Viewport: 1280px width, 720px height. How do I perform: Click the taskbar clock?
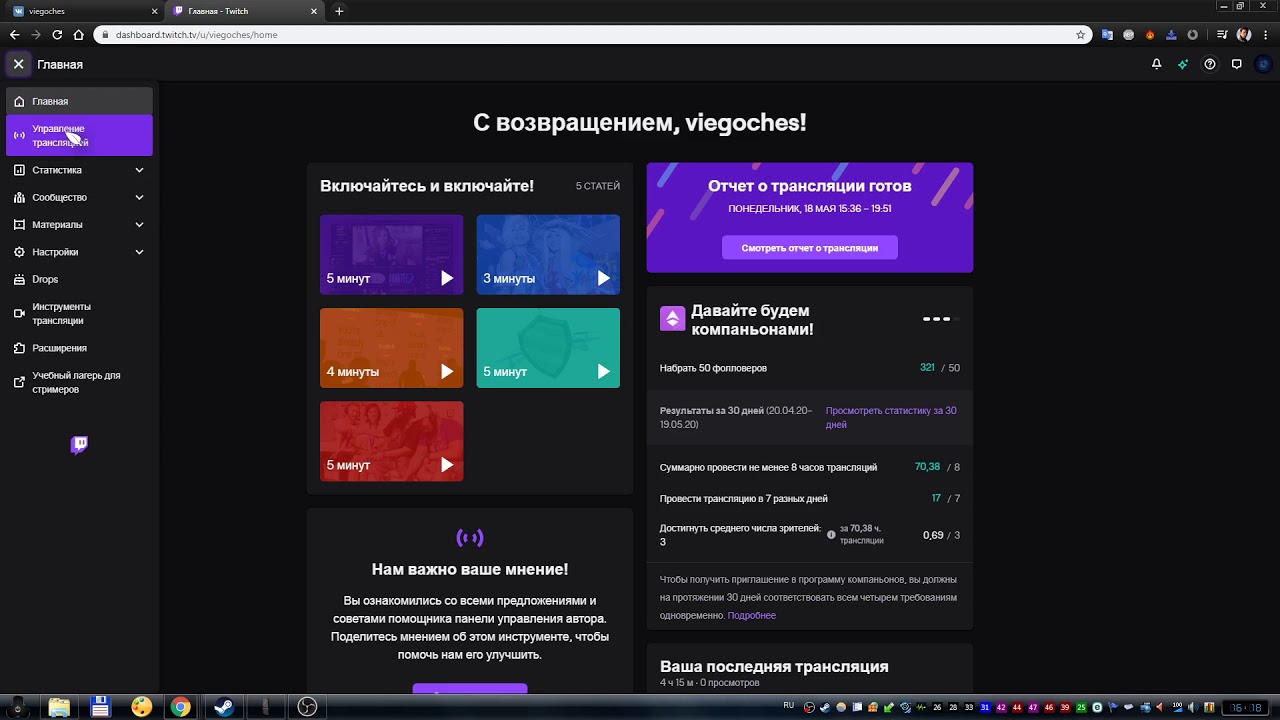coord(1246,708)
